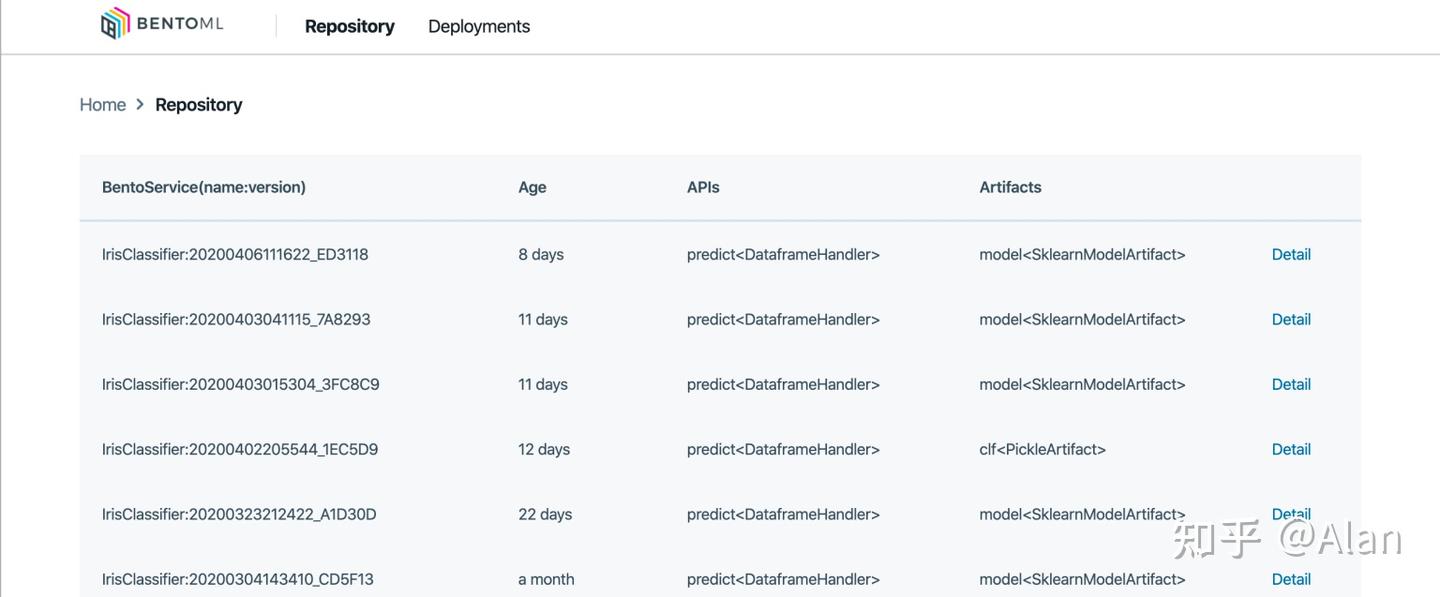1440x597 pixels.
Task: Click the BentoML logo icon
Action: point(115,24)
